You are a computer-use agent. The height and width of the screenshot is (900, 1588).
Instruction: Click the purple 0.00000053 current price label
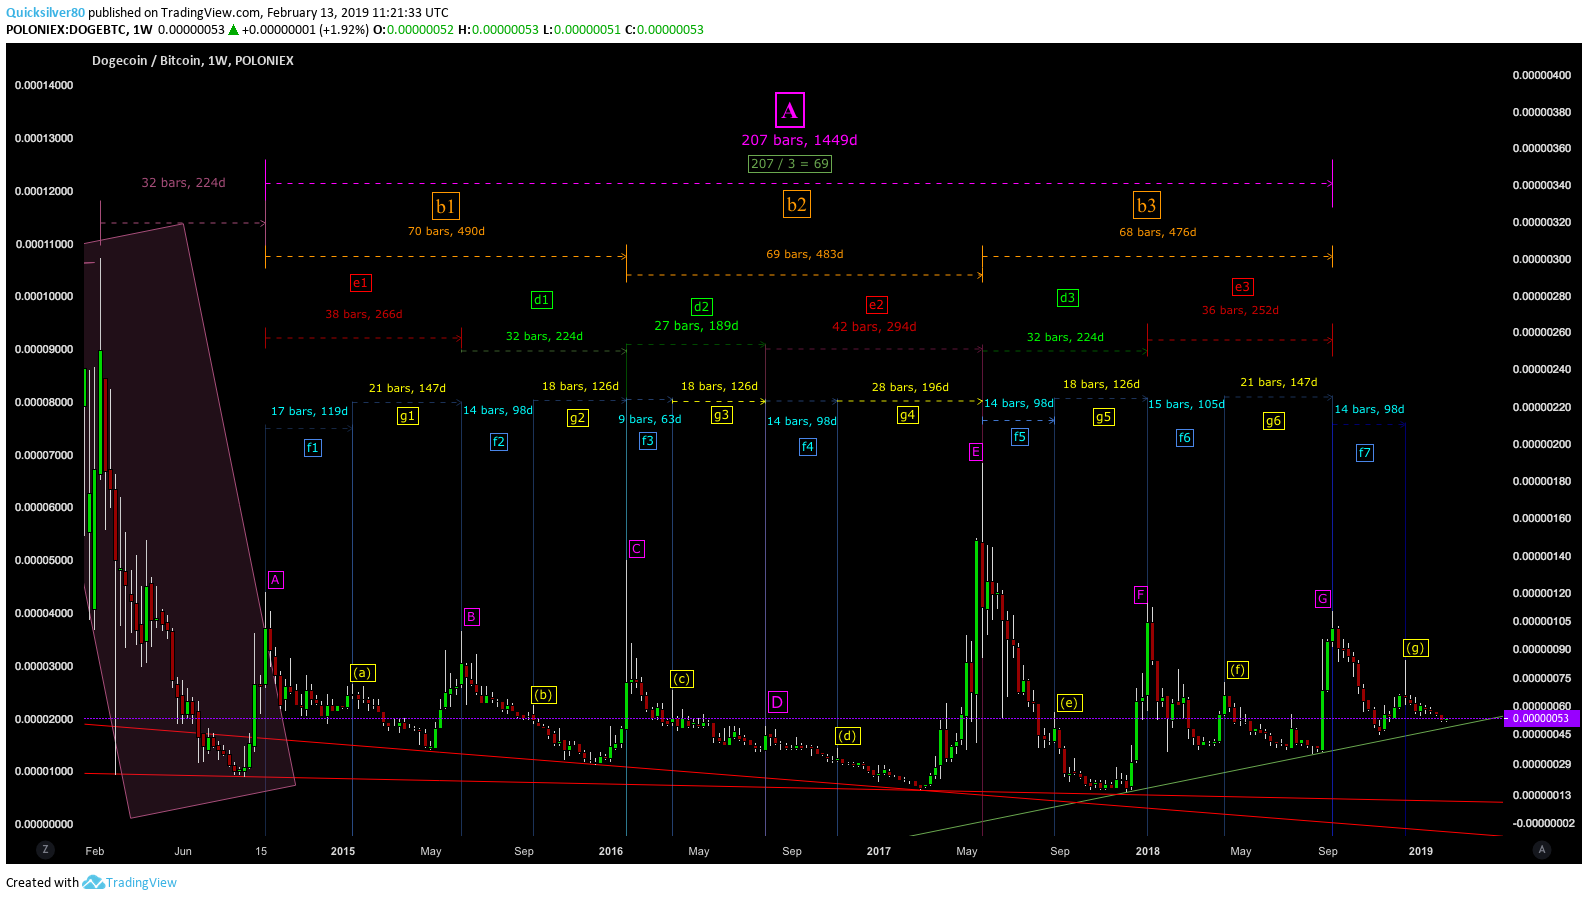click(1540, 718)
